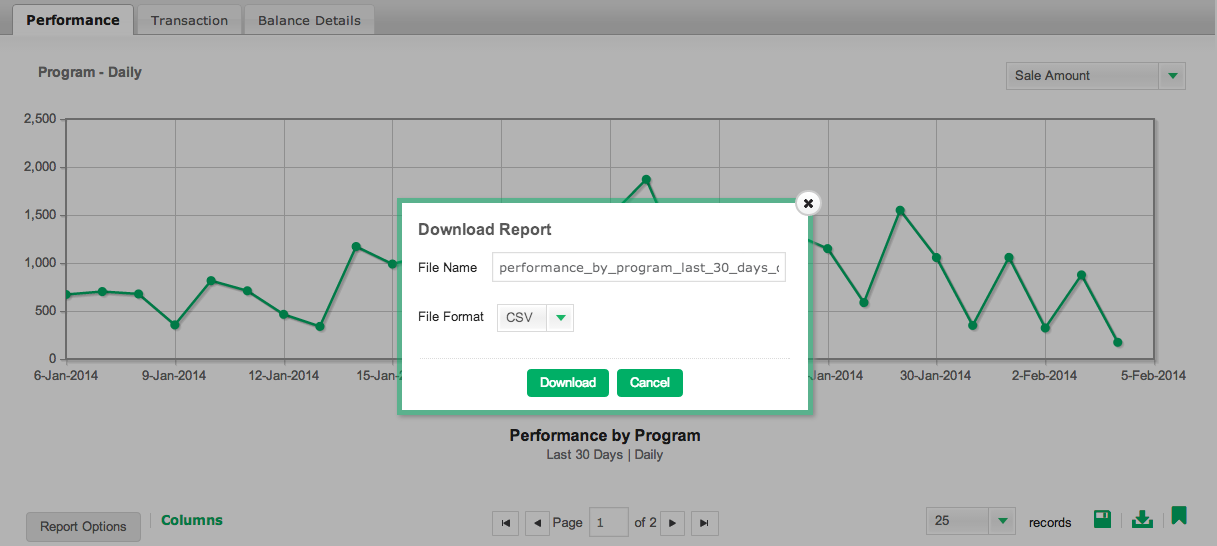Go to next page arrow
The height and width of the screenshot is (546, 1217).
coord(673,523)
